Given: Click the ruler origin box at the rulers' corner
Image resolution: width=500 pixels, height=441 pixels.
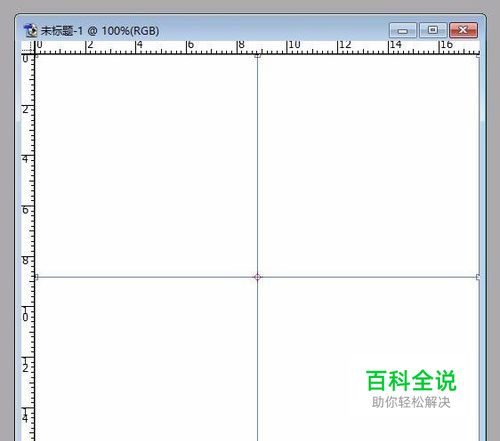Looking at the screenshot, I should tap(28, 47).
